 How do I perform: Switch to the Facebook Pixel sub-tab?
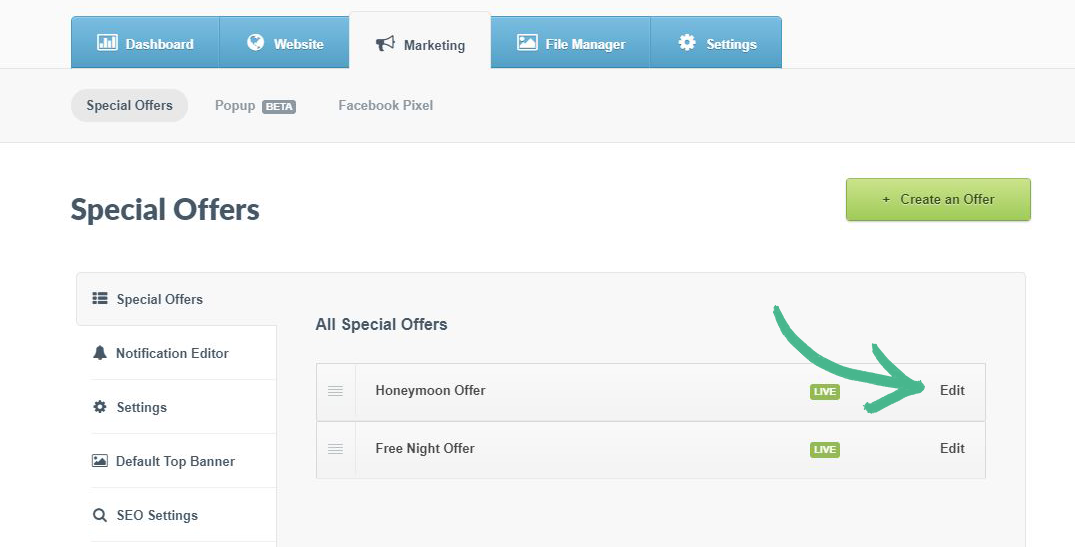tap(385, 105)
